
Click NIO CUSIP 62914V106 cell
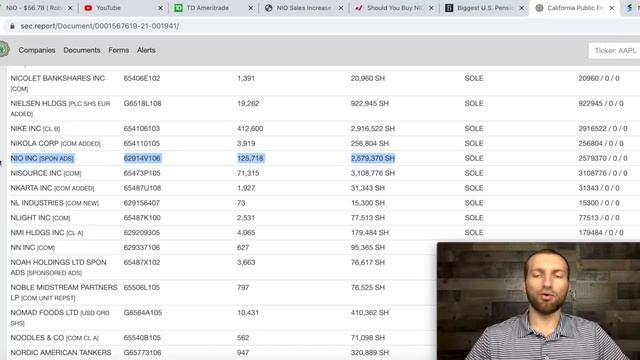click(x=142, y=158)
